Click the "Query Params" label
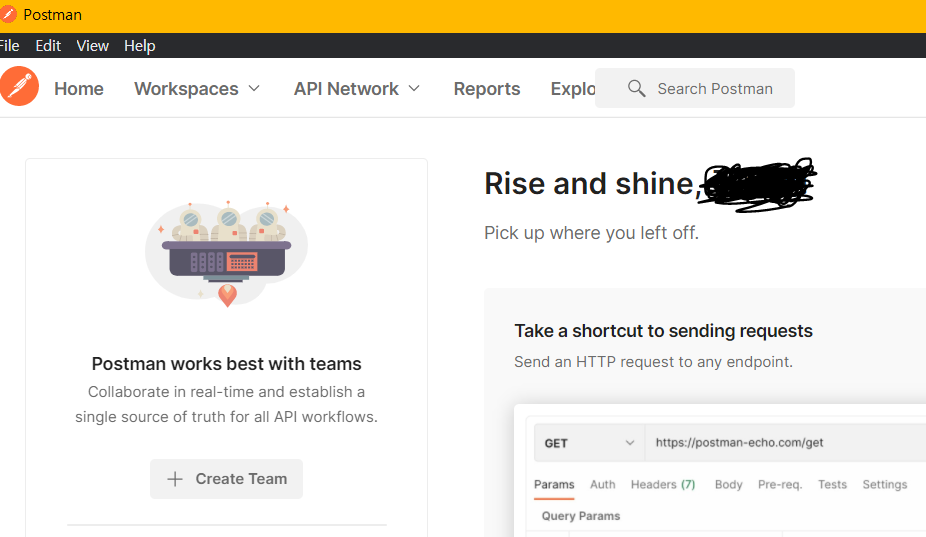This screenshot has width=926, height=537. [581, 516]
